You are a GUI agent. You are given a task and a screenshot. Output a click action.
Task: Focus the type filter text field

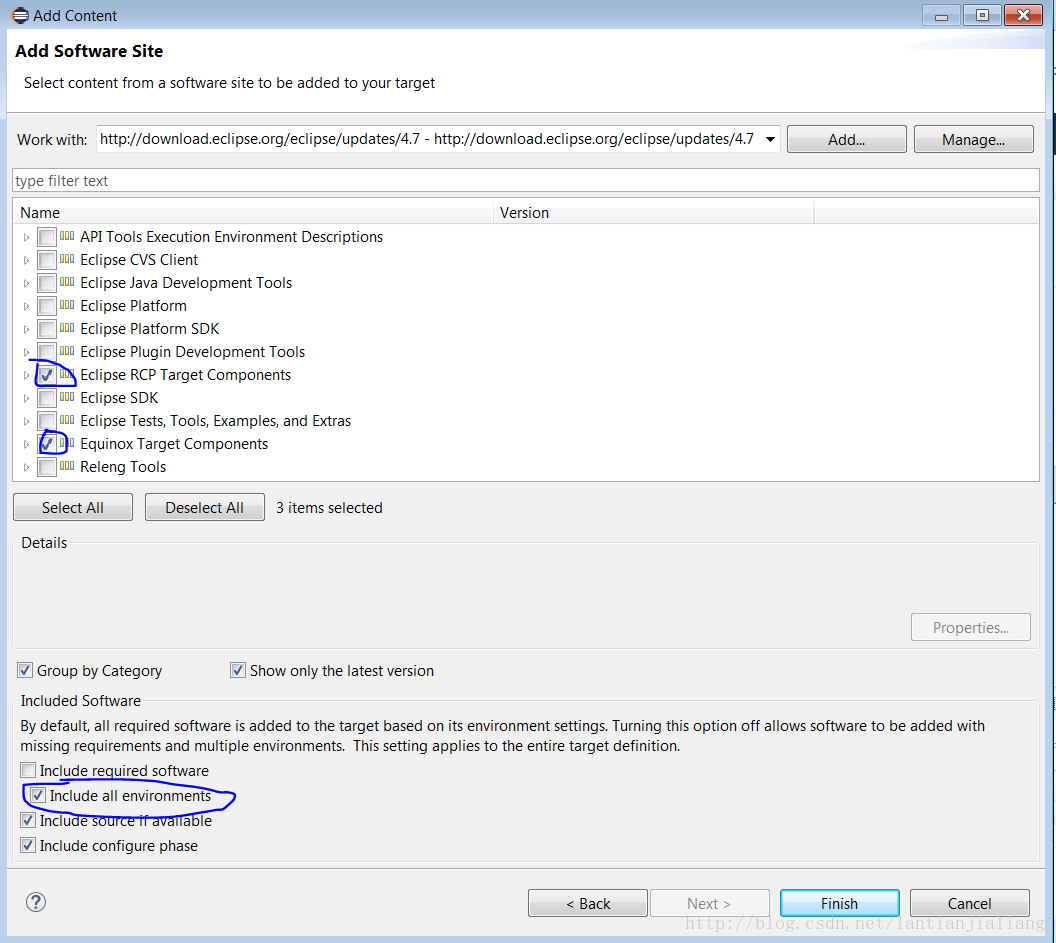[x=525, y=181]
